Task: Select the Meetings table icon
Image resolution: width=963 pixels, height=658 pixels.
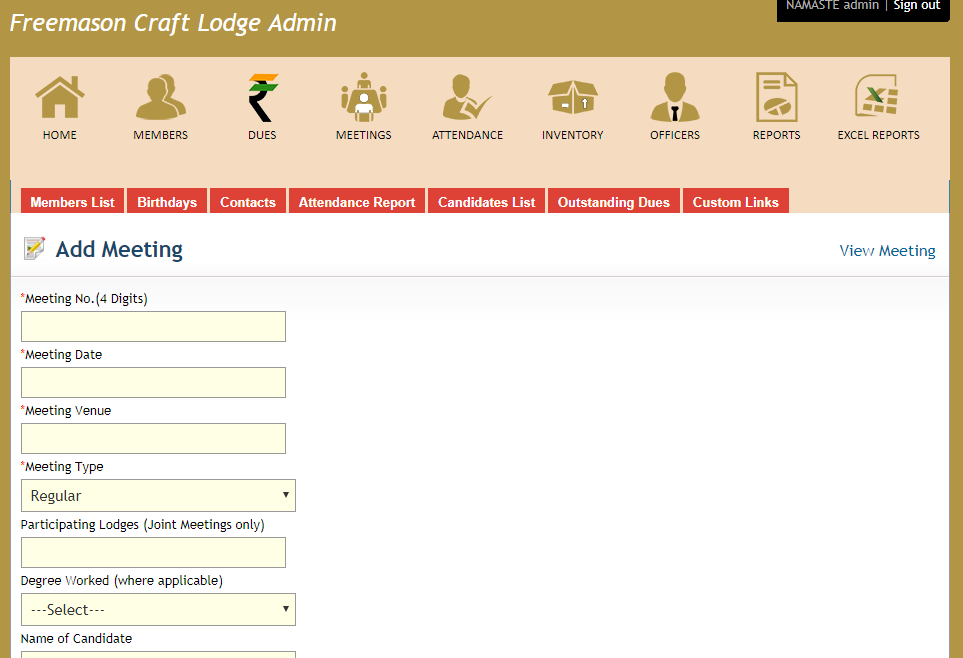Action: (x=364, y=99)
